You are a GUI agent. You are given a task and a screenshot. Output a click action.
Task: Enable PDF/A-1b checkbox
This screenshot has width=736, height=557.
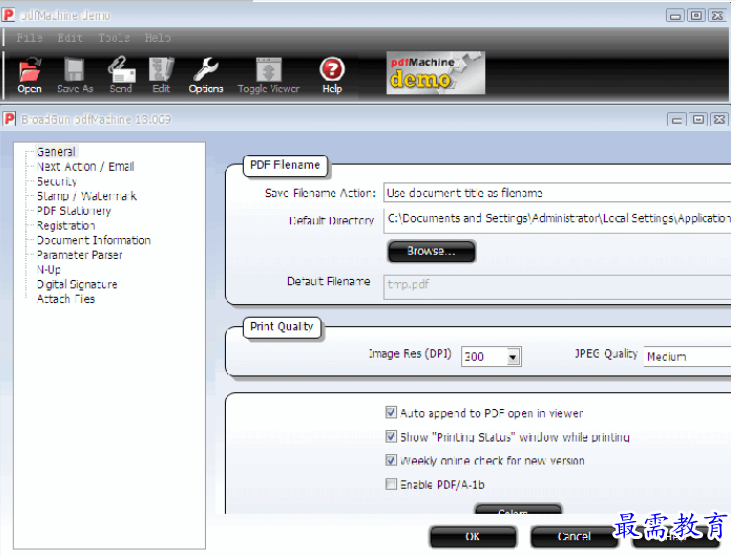[x=391, y=484]
